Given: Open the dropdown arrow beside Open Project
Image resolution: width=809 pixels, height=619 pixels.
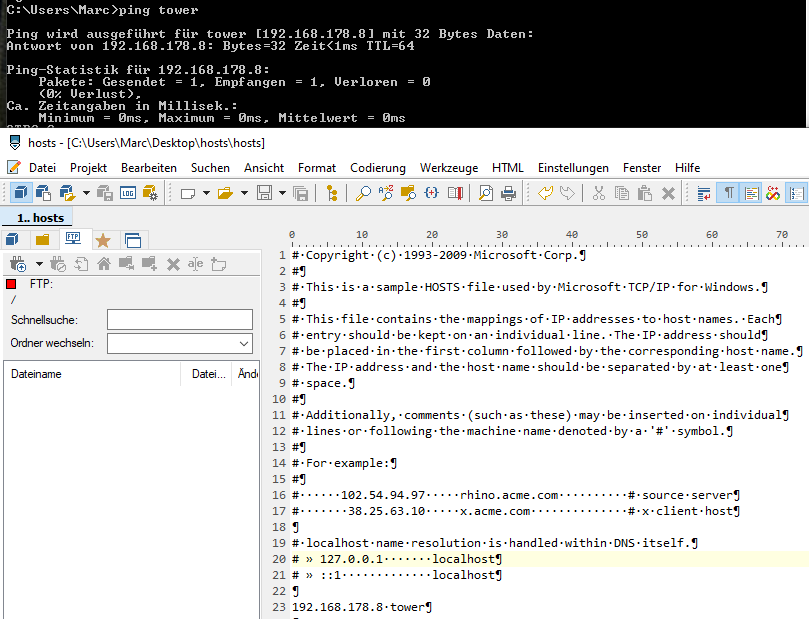Looking at the screenshot, I should (x=86, y=193).
